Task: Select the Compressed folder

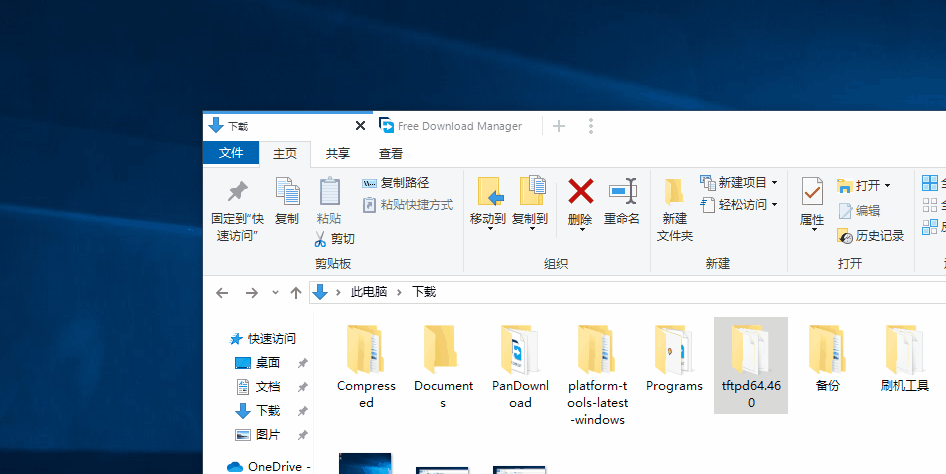Action: 366,366
